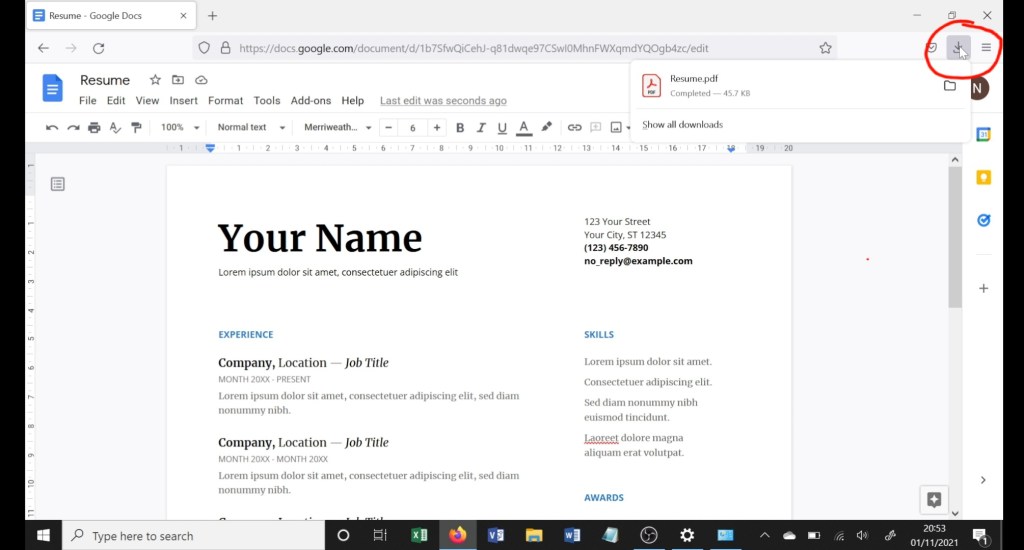The height and width of the screenshot is (550, 1024).
Task: Click Show all downloads
Action: coord(682,125)
